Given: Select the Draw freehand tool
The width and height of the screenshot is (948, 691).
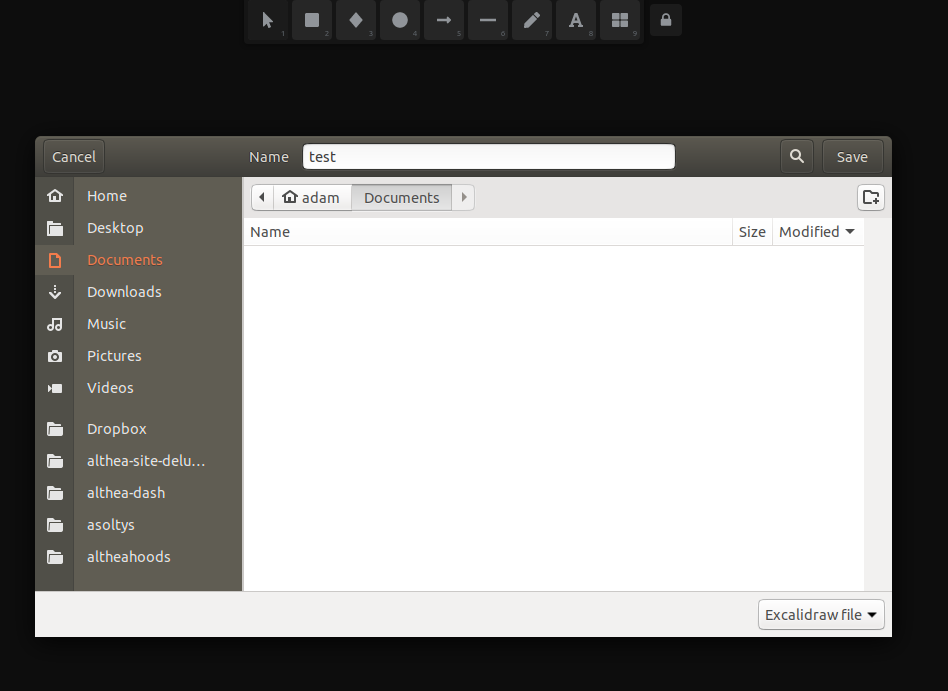Looking at the screenshot, I should 531,20.
